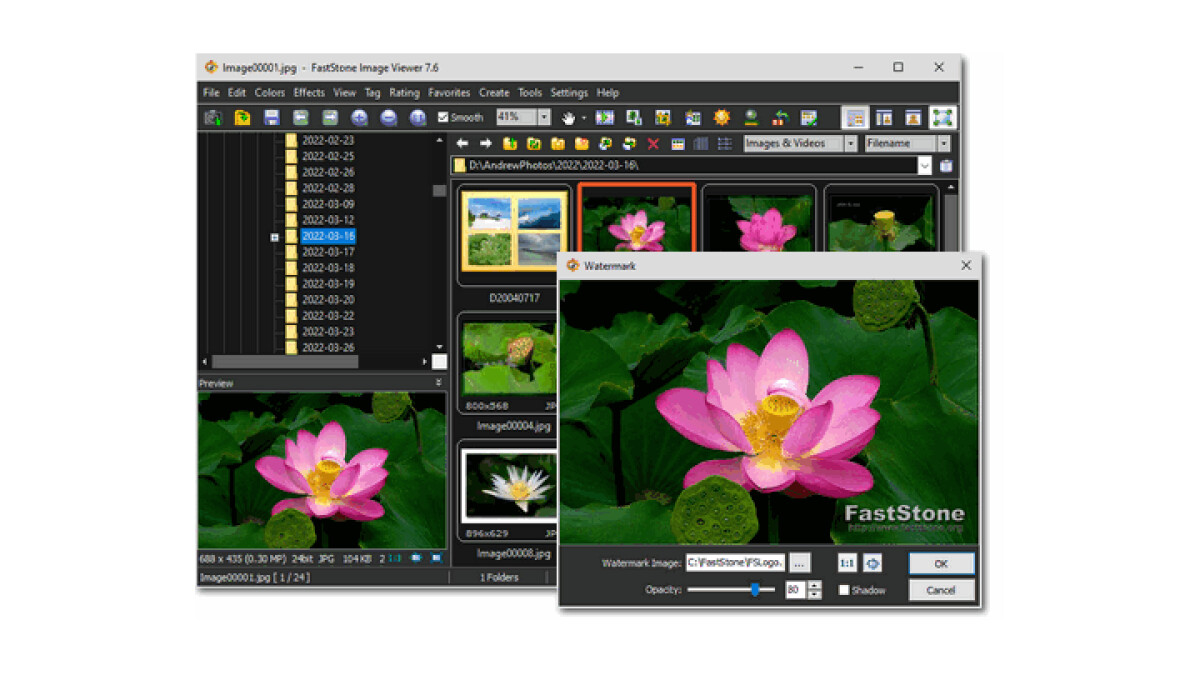Click the Resize image toolbar icon
The image size is (1200, 675).
click(x=634, y=117)
